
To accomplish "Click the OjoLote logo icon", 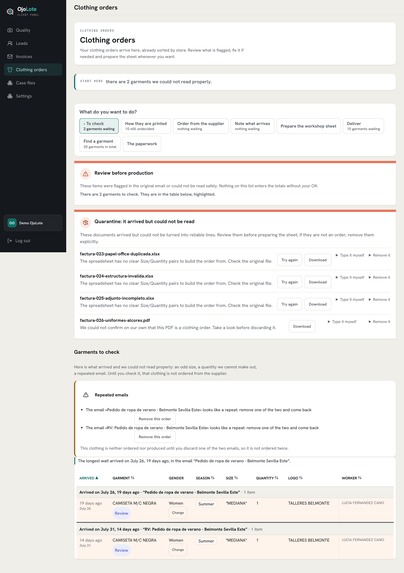I will pos(10,11).
